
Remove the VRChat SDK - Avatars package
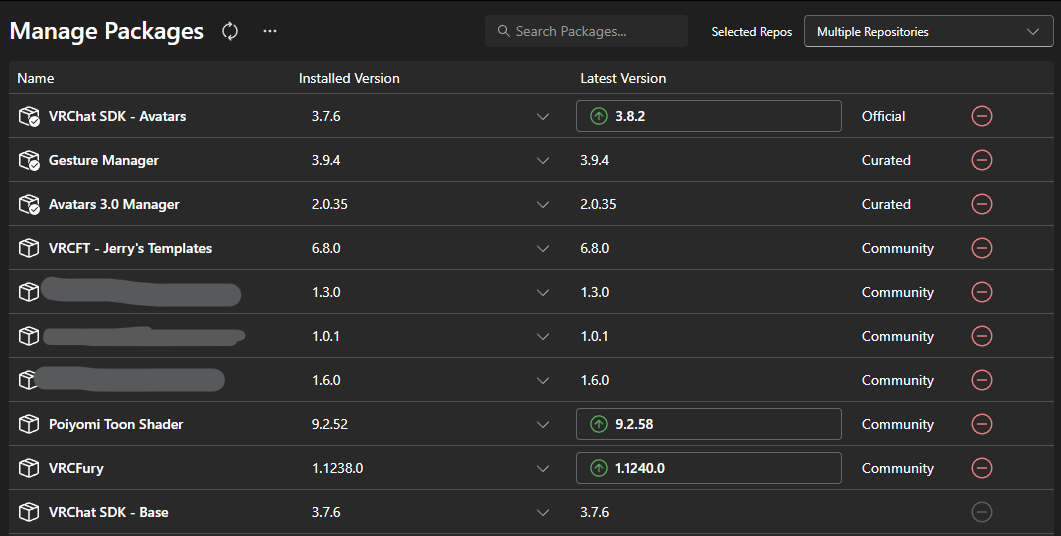(x=982, y=116)
